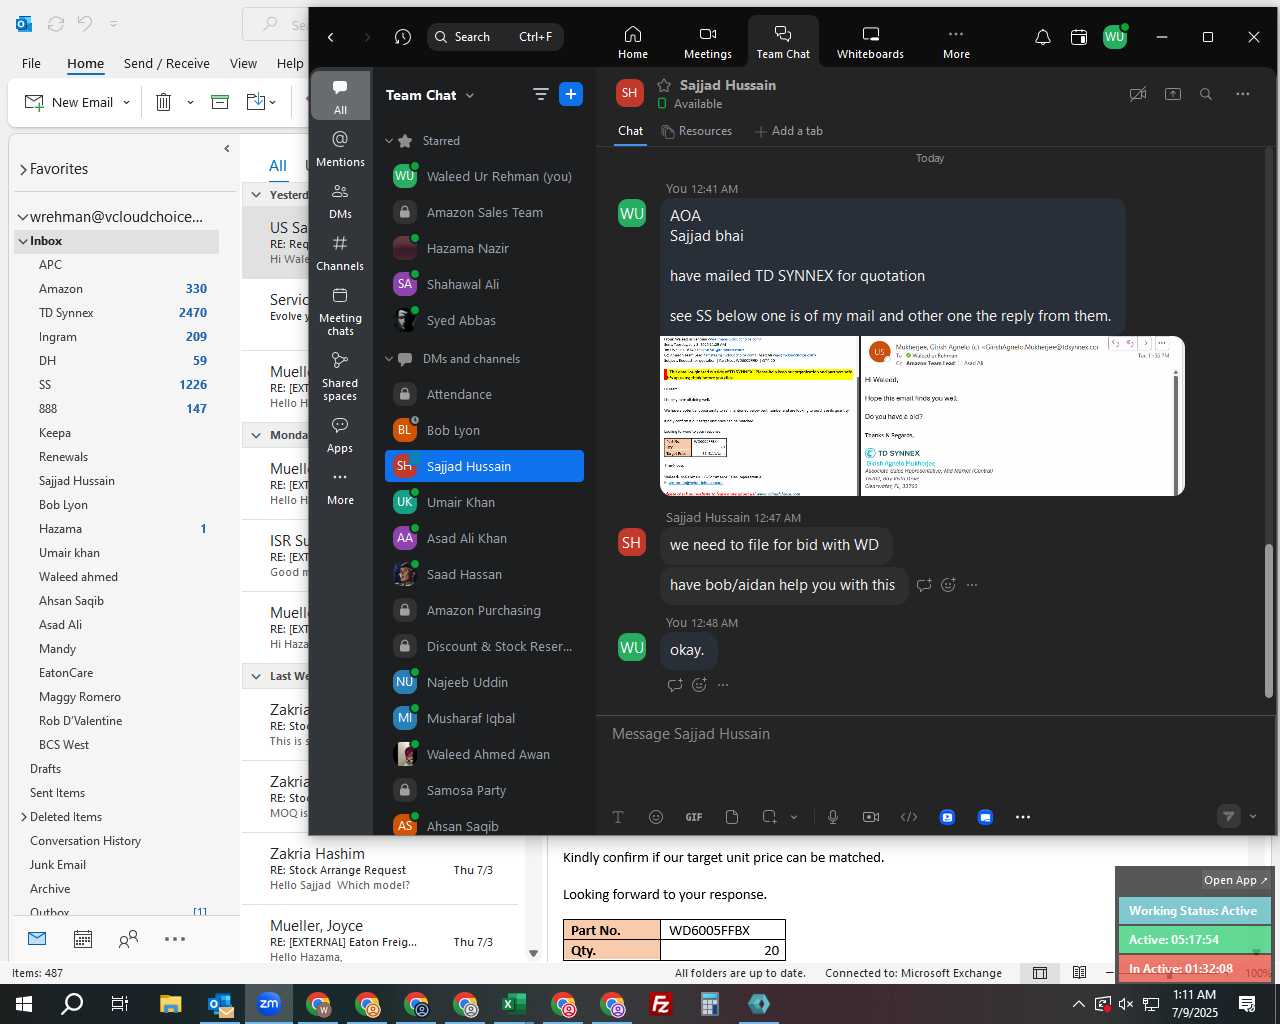Collapse Inbox folder in Outlook
This screenshot has height=1024, width=1280.
(x=22, y=241)
